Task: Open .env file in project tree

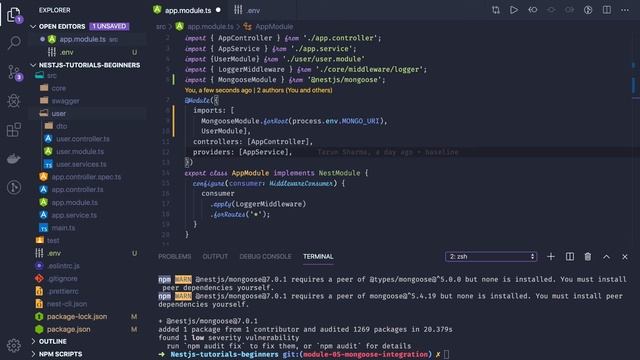Action: tap(54, 253)
